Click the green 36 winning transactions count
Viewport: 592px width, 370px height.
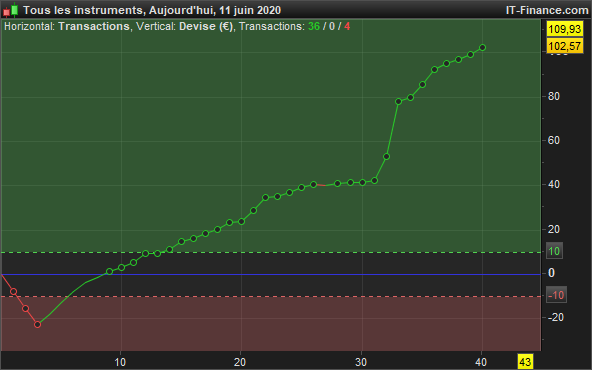pos(314,26)
